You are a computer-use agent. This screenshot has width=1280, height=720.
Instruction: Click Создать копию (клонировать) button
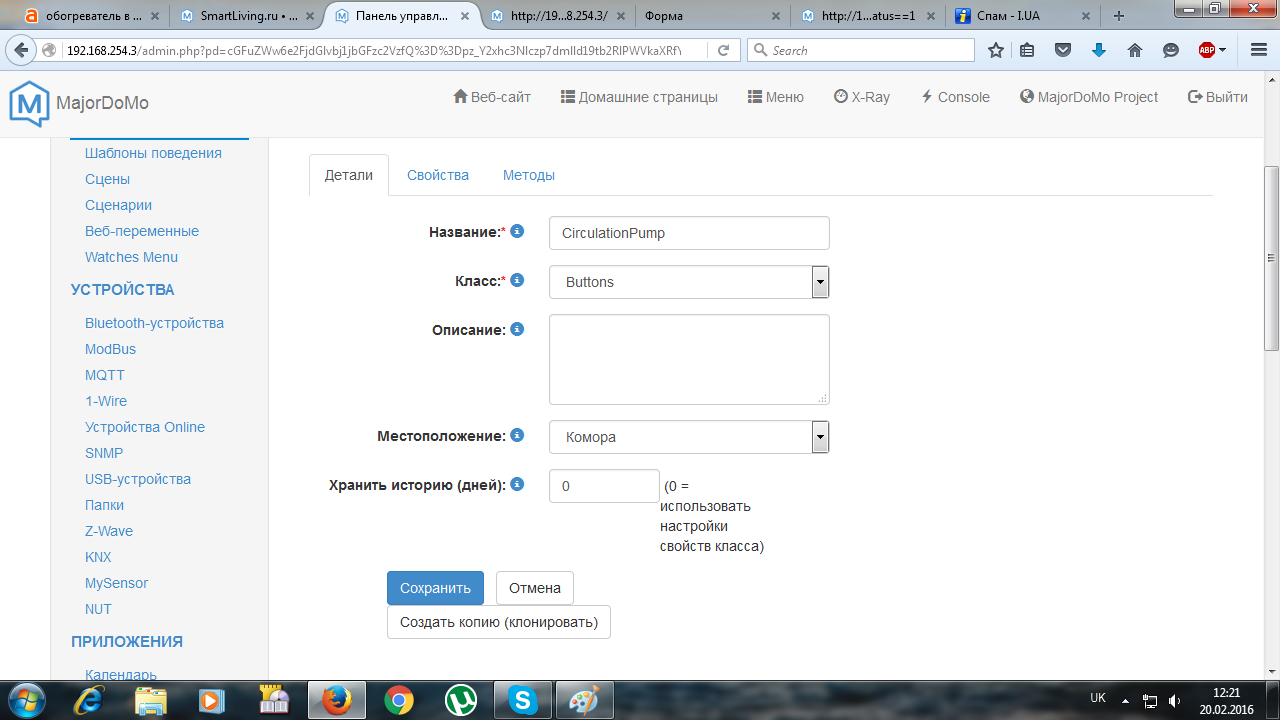(499, 622)
